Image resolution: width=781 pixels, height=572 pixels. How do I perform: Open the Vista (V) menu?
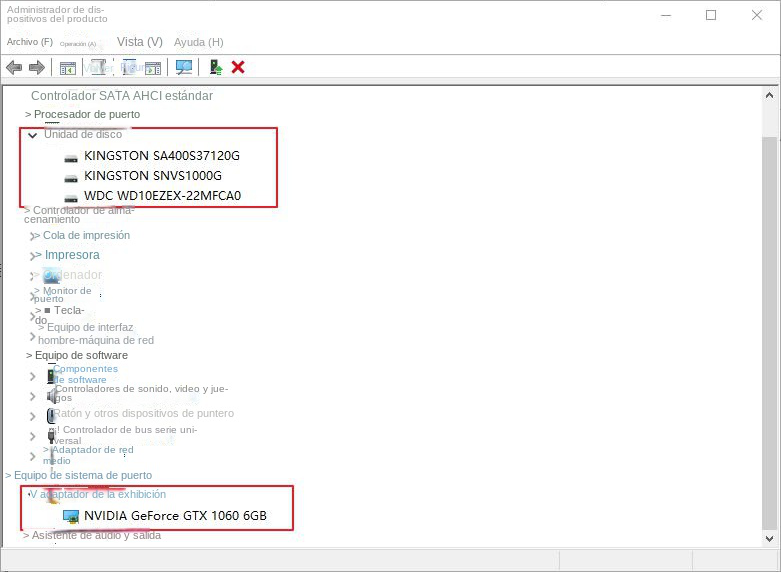(139, 42)
